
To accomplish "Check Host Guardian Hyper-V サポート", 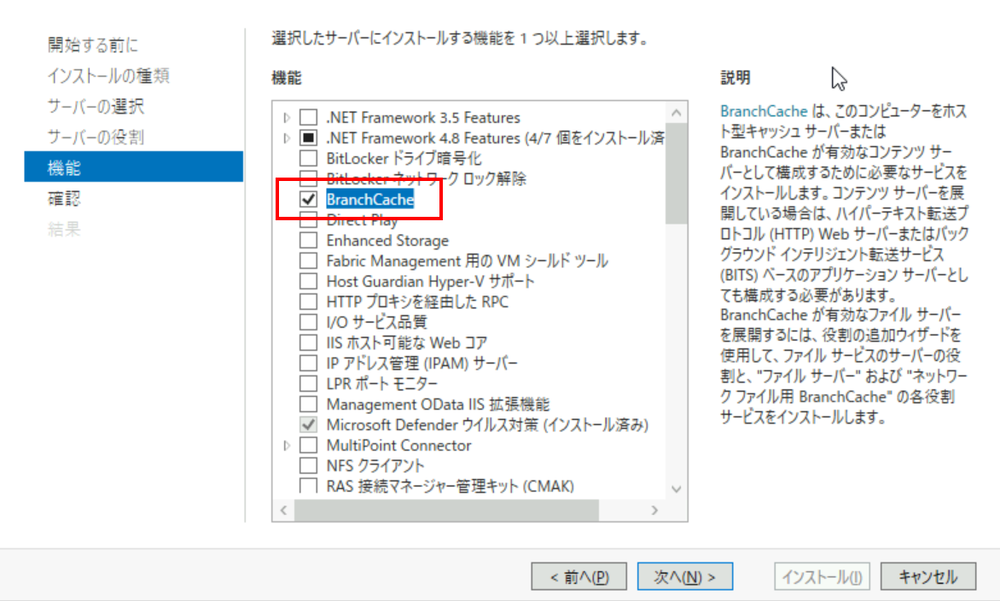I will point(308,281).
